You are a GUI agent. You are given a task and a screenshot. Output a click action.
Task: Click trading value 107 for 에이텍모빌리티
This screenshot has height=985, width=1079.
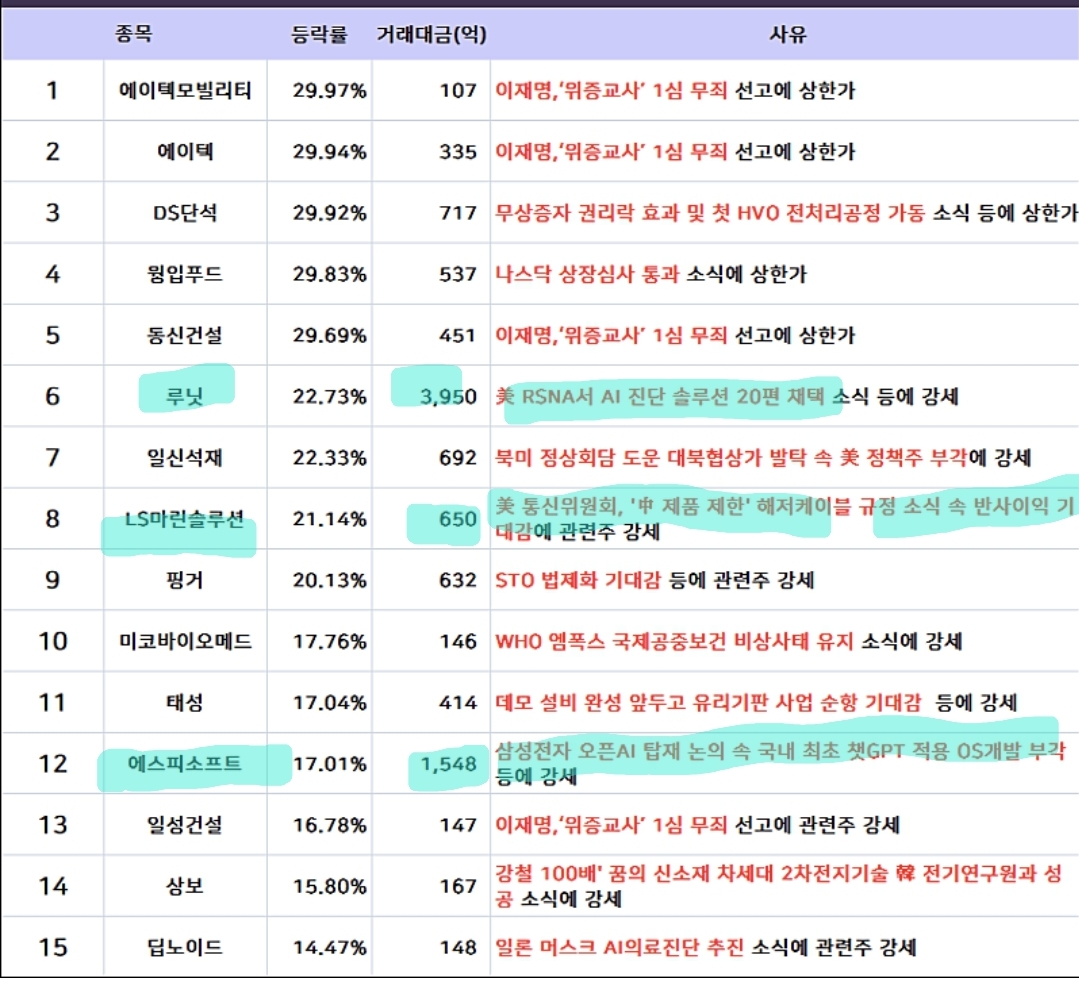tap(458, 90)
